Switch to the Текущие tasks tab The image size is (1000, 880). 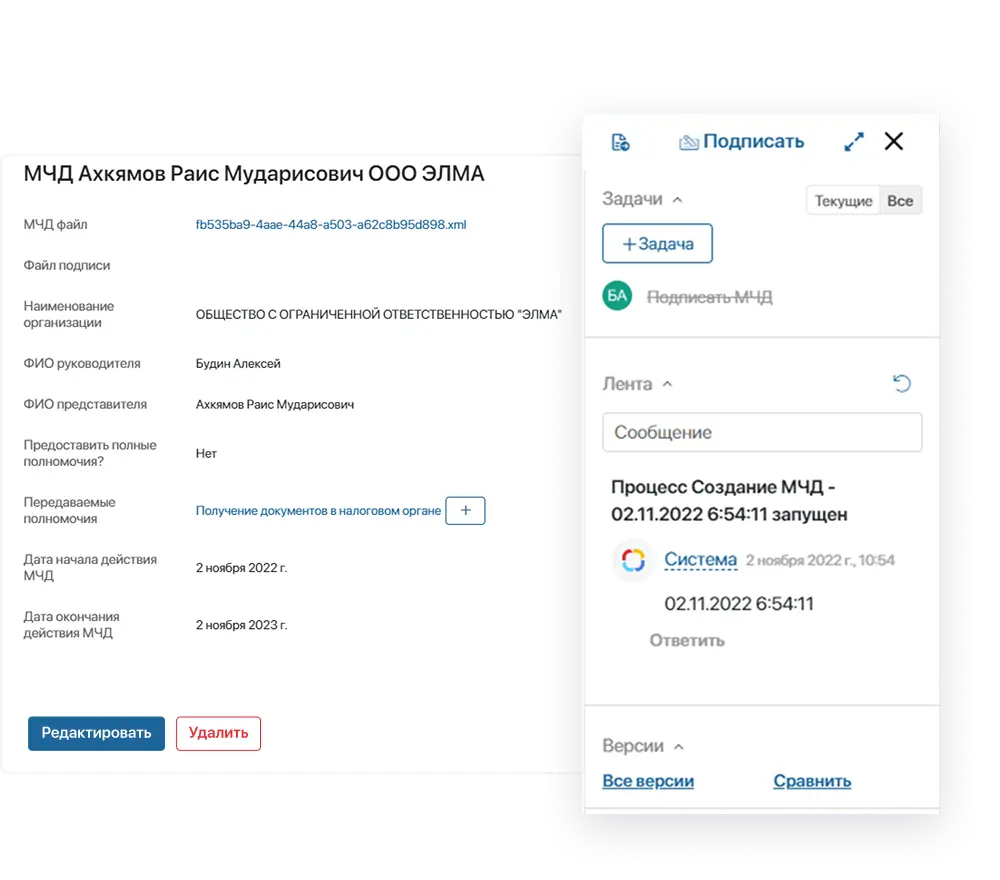842,201
